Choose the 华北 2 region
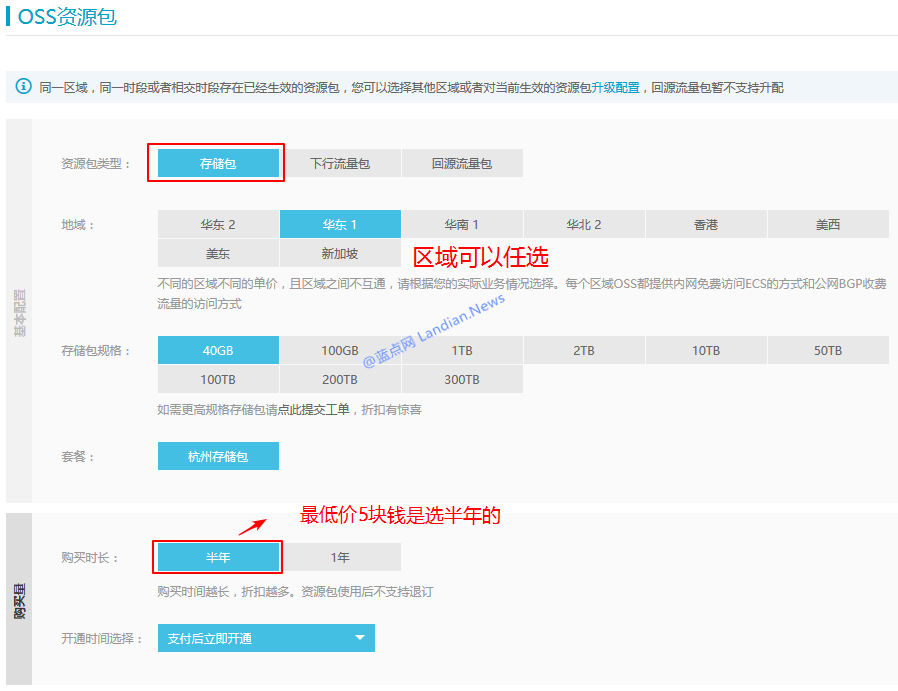Image resolution: width=898 pixels, height=691 pixels. click(x=584, y=223)
